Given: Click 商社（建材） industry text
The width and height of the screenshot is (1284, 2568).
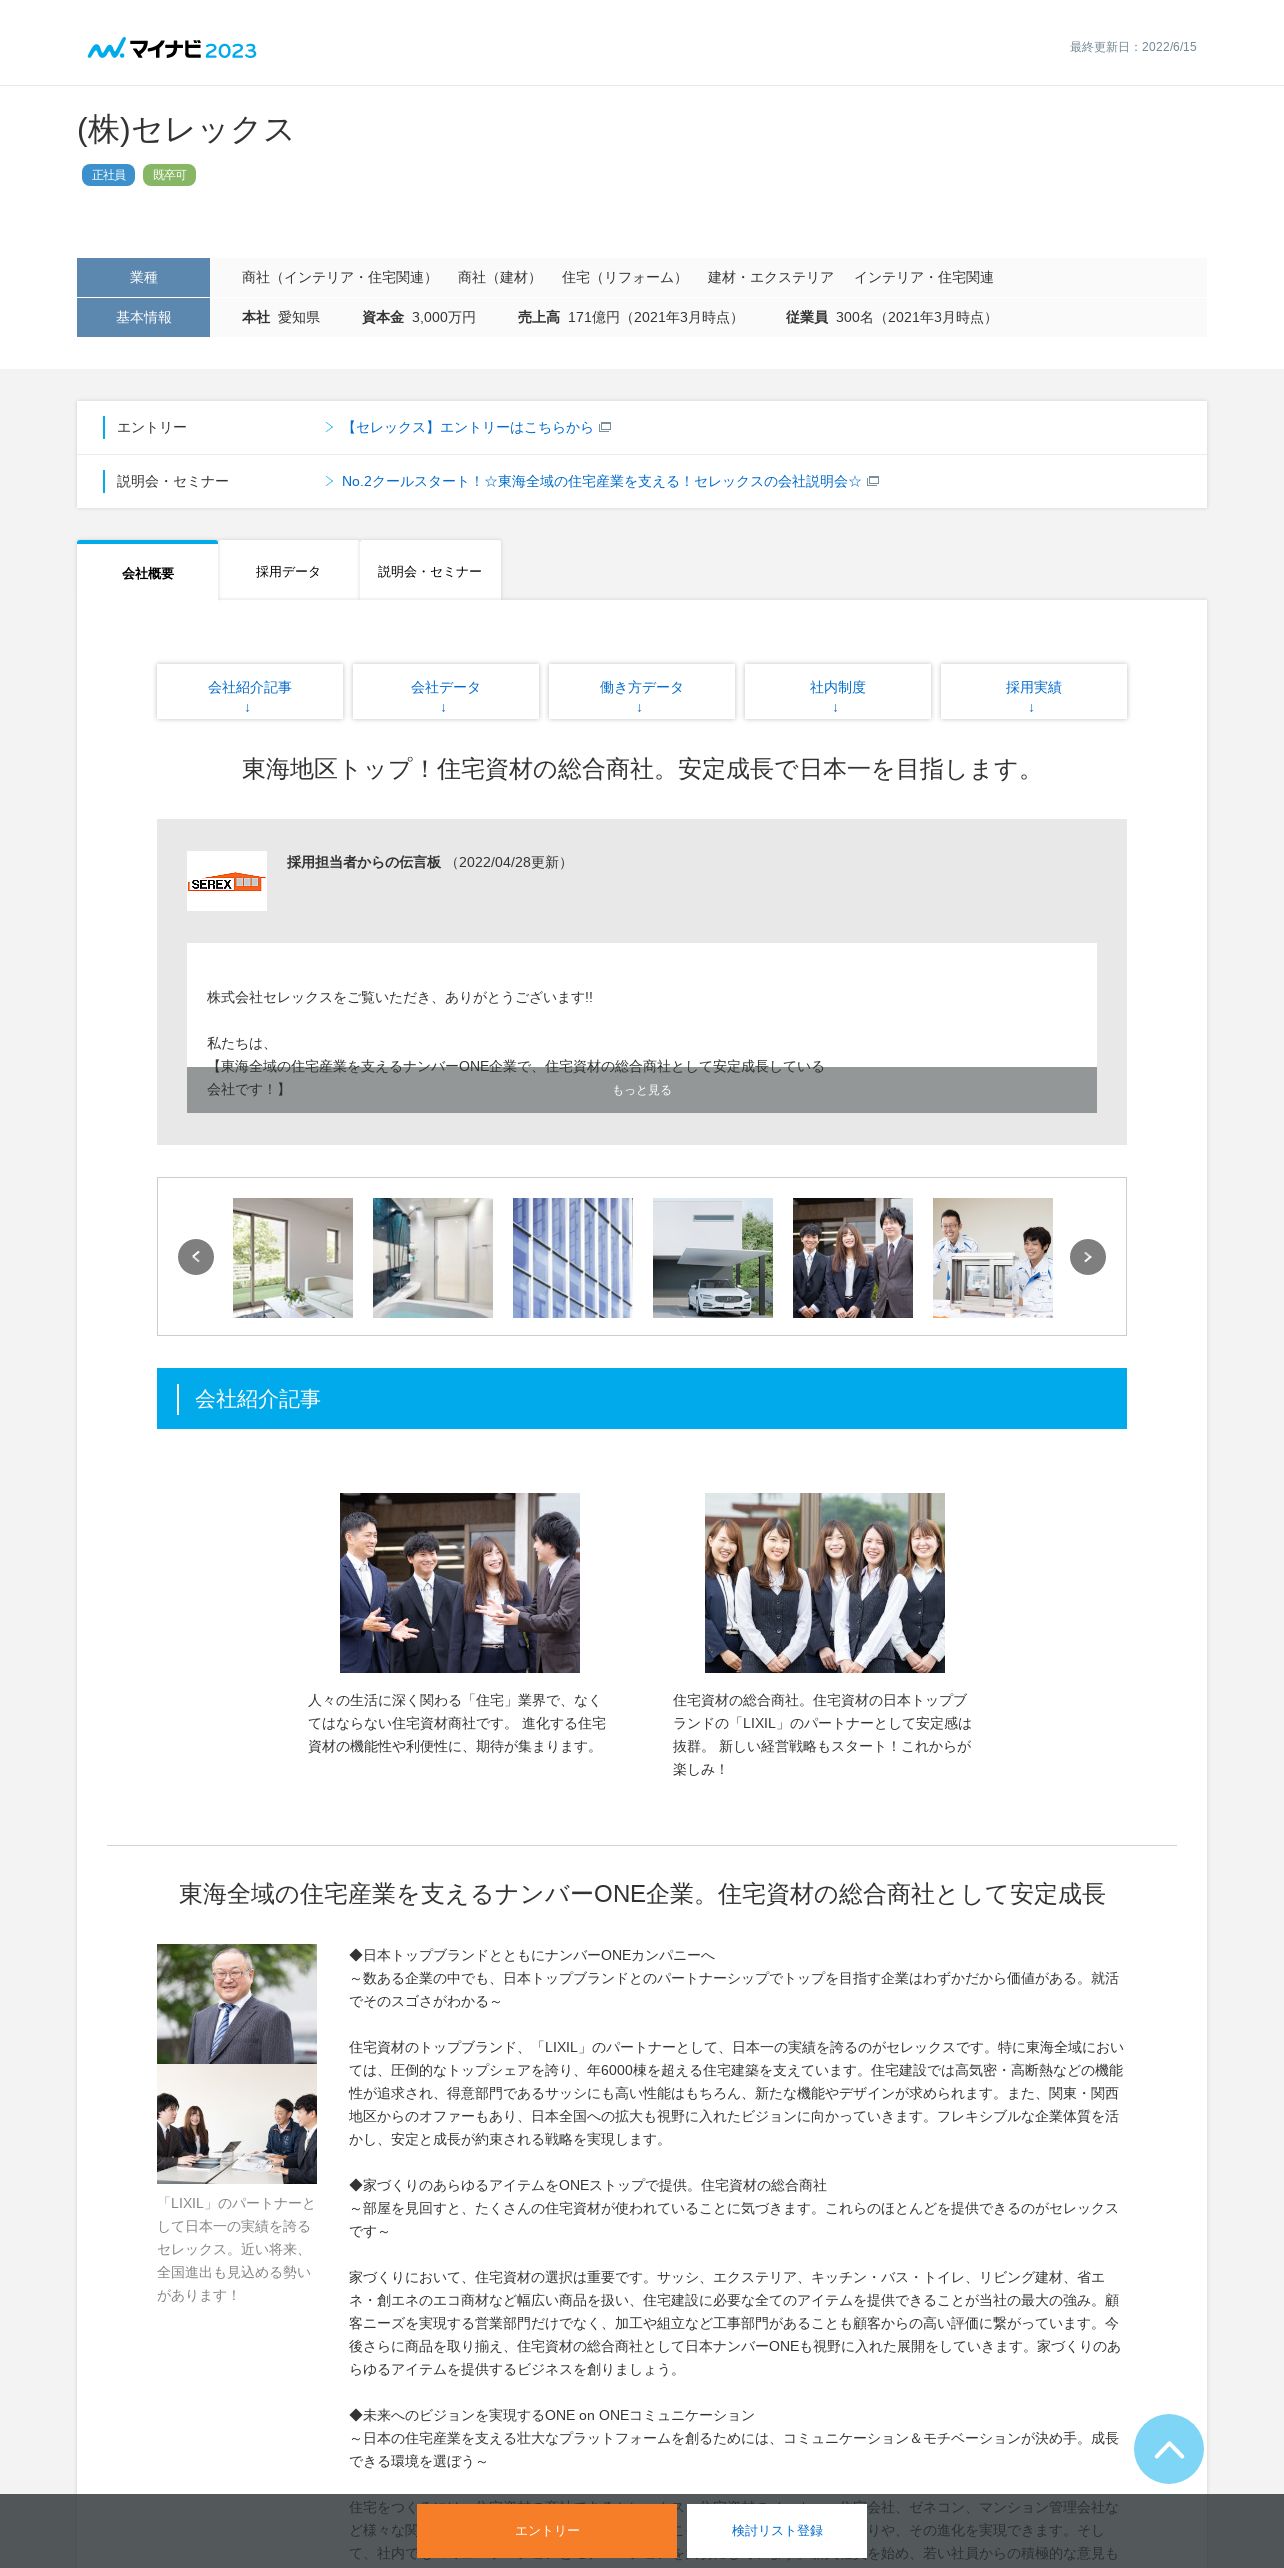Looking at the screenshot, I should click(x=499, y=277).
